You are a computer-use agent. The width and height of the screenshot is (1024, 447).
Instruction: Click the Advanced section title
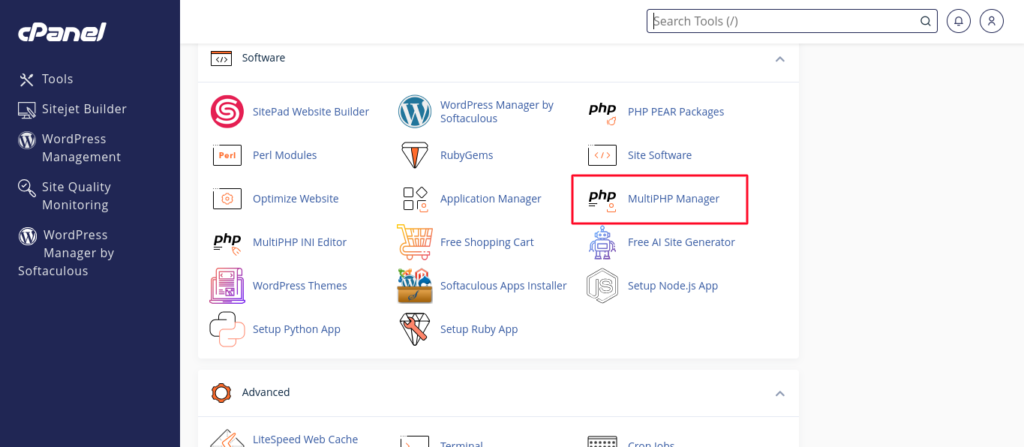pos(266,392)
